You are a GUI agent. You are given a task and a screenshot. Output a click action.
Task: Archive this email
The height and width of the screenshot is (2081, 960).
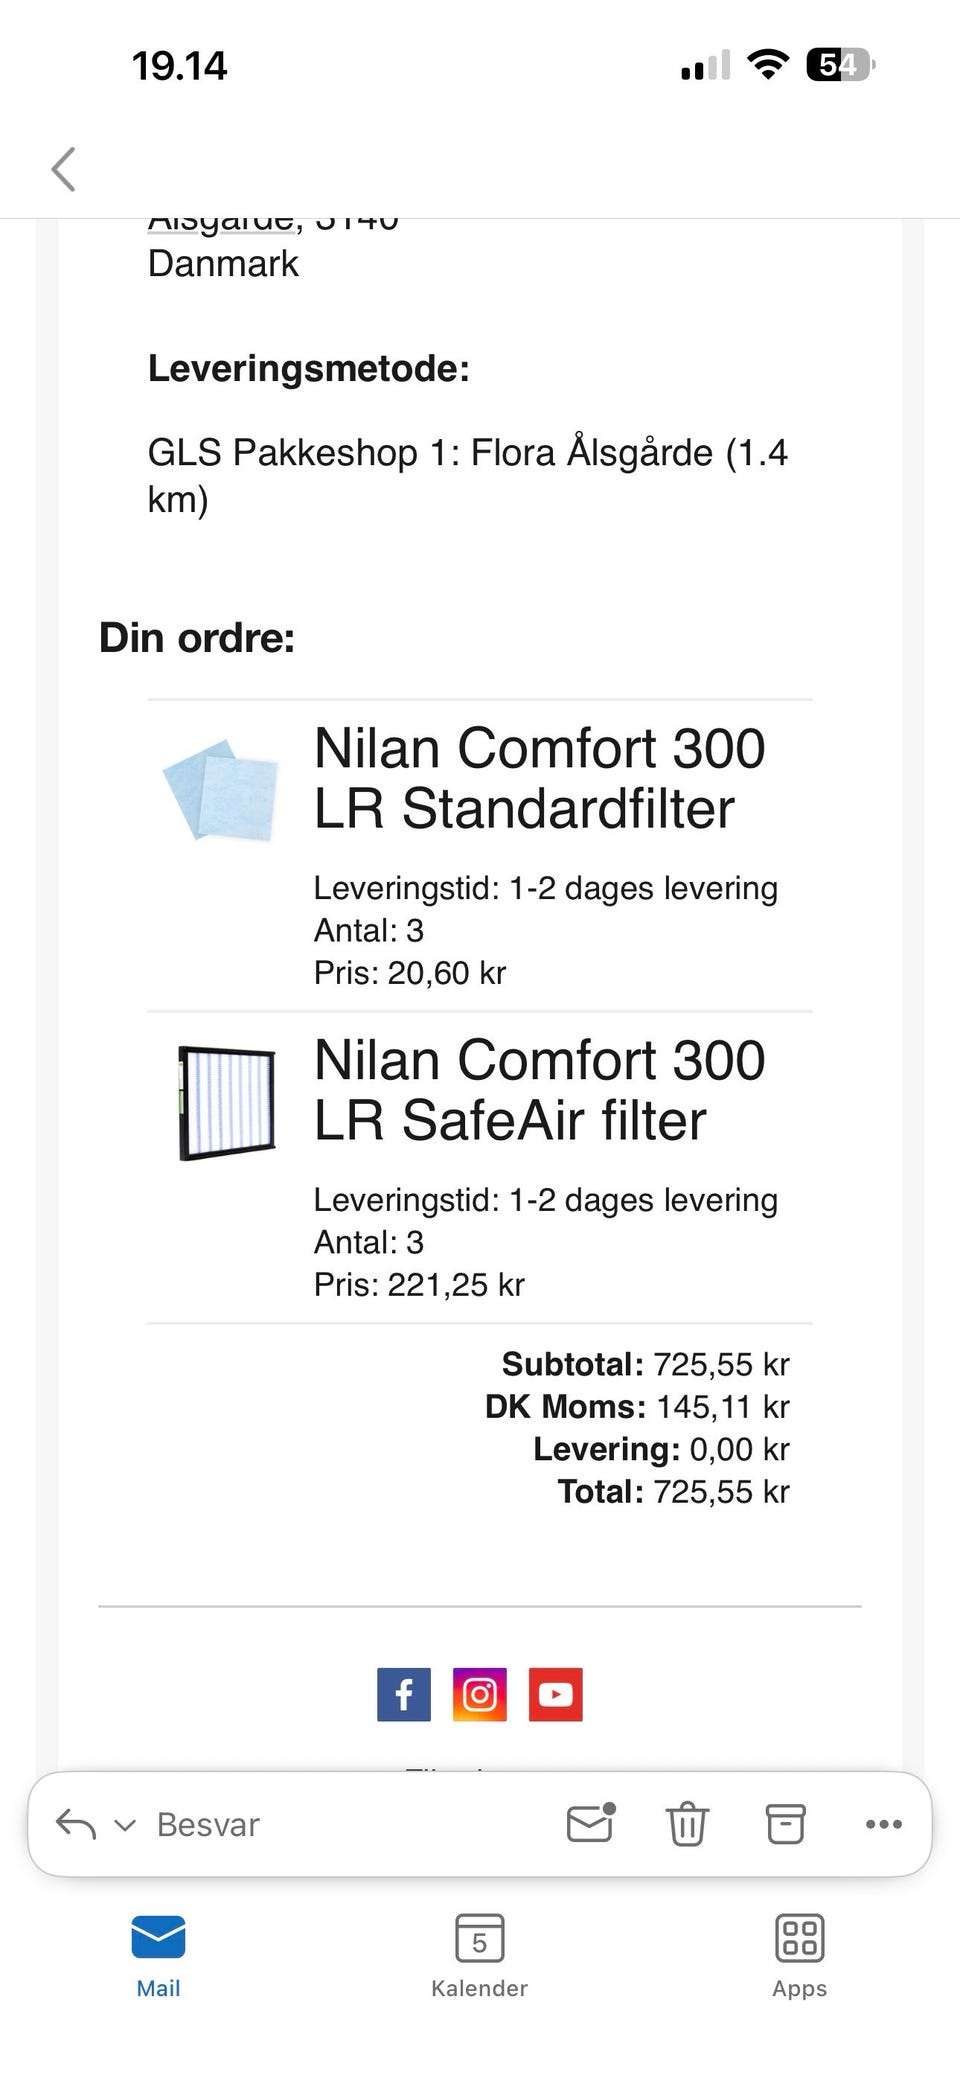785,1824
